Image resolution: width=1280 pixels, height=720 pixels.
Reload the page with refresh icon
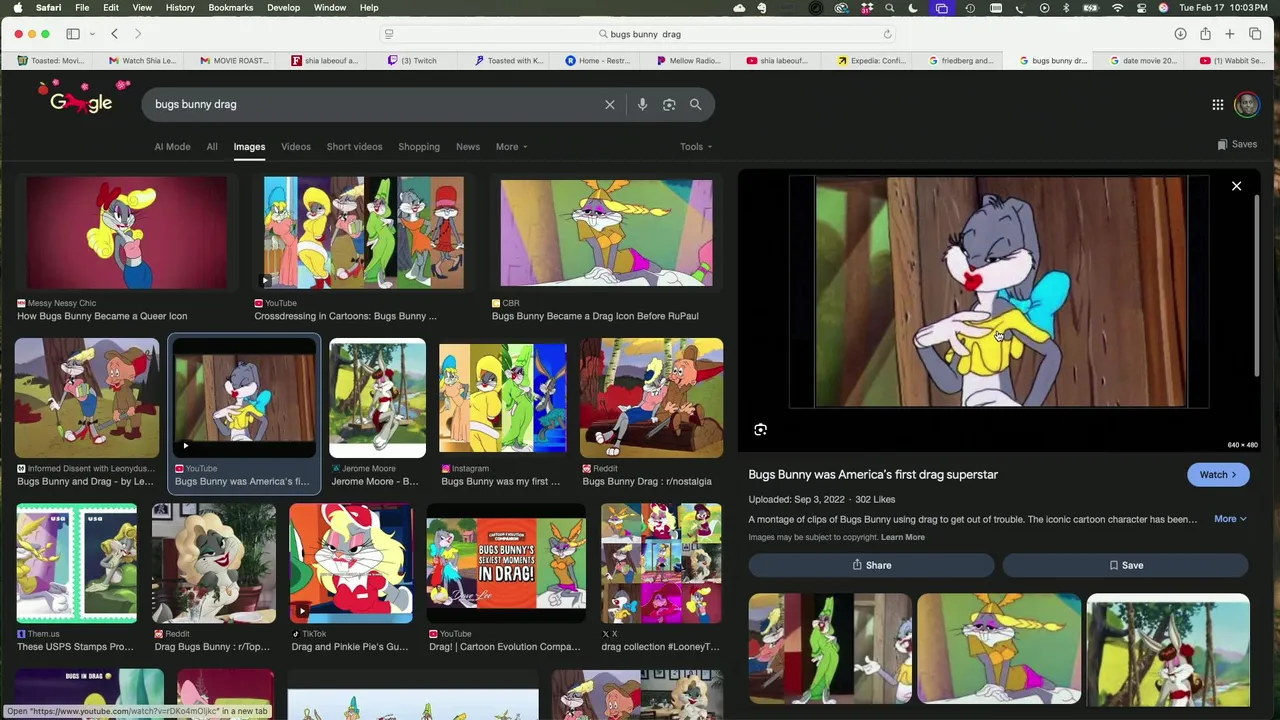887,34
